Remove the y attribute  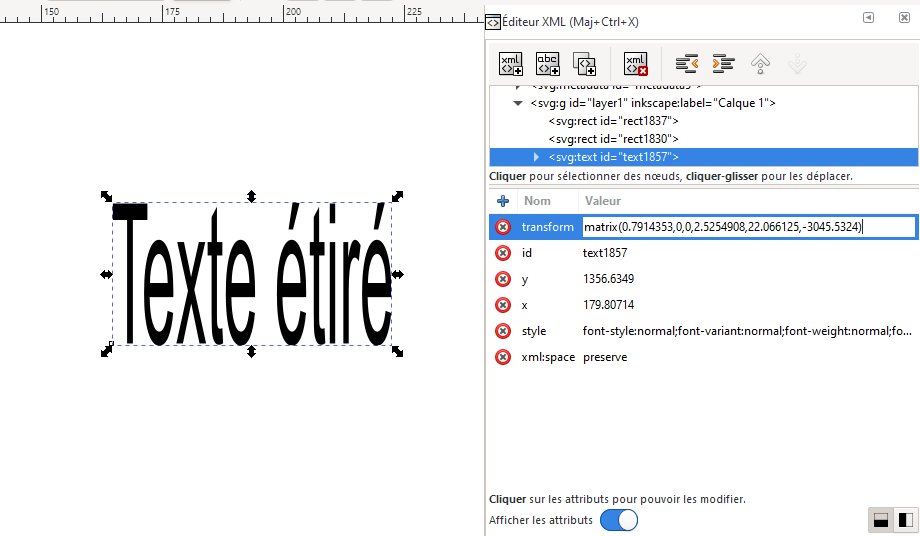(x=503, y=279)
